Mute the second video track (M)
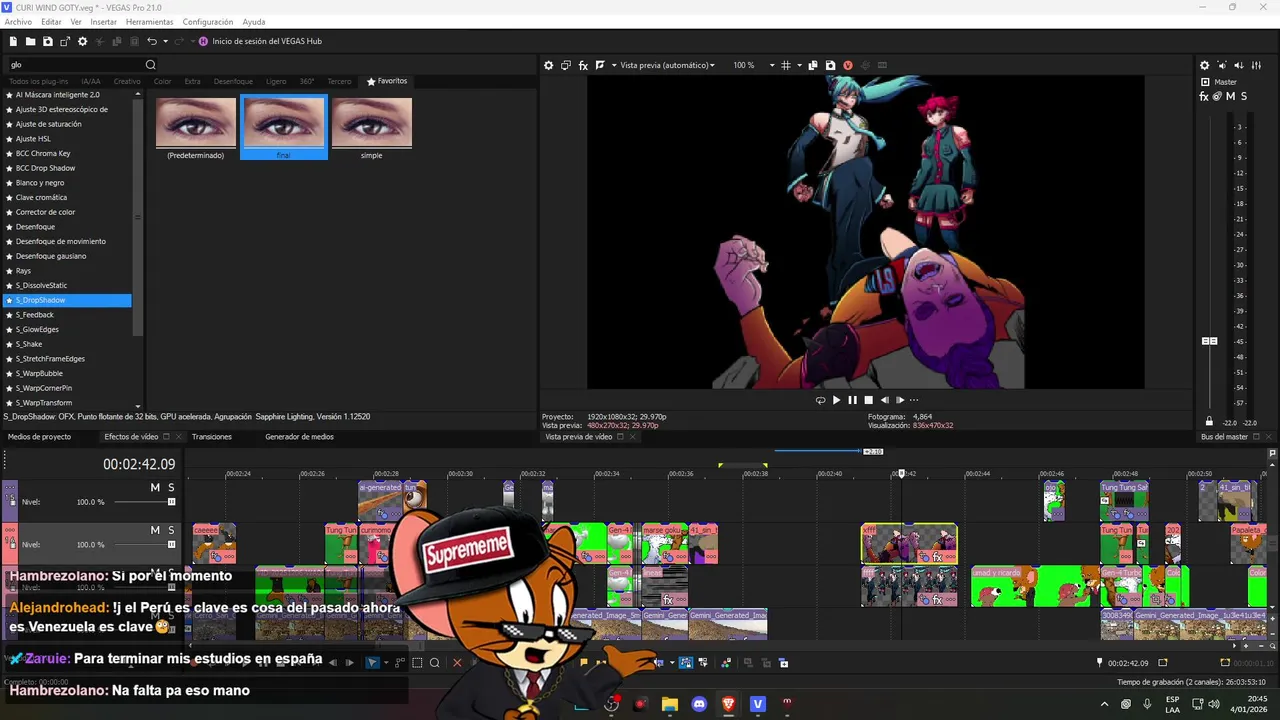 (155, 530)
